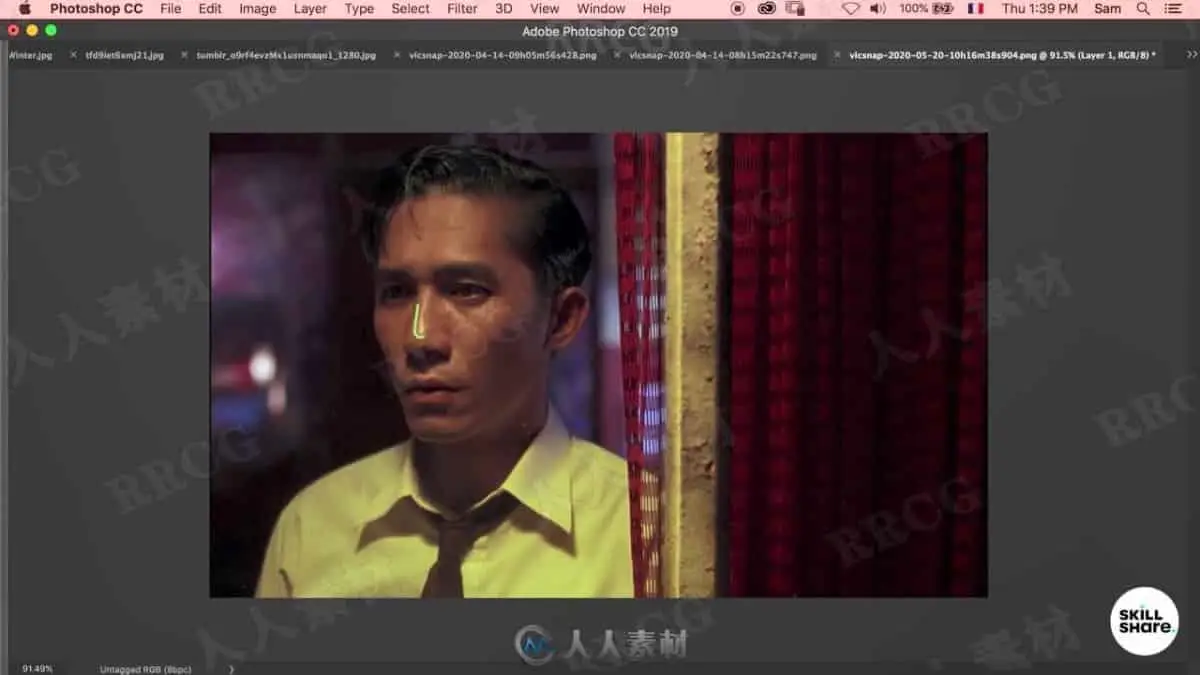Switch to the vlcsnap-2020-04-14-09h05m56s428.png tab
The image size is (1200, 675).
coord(501,55)
